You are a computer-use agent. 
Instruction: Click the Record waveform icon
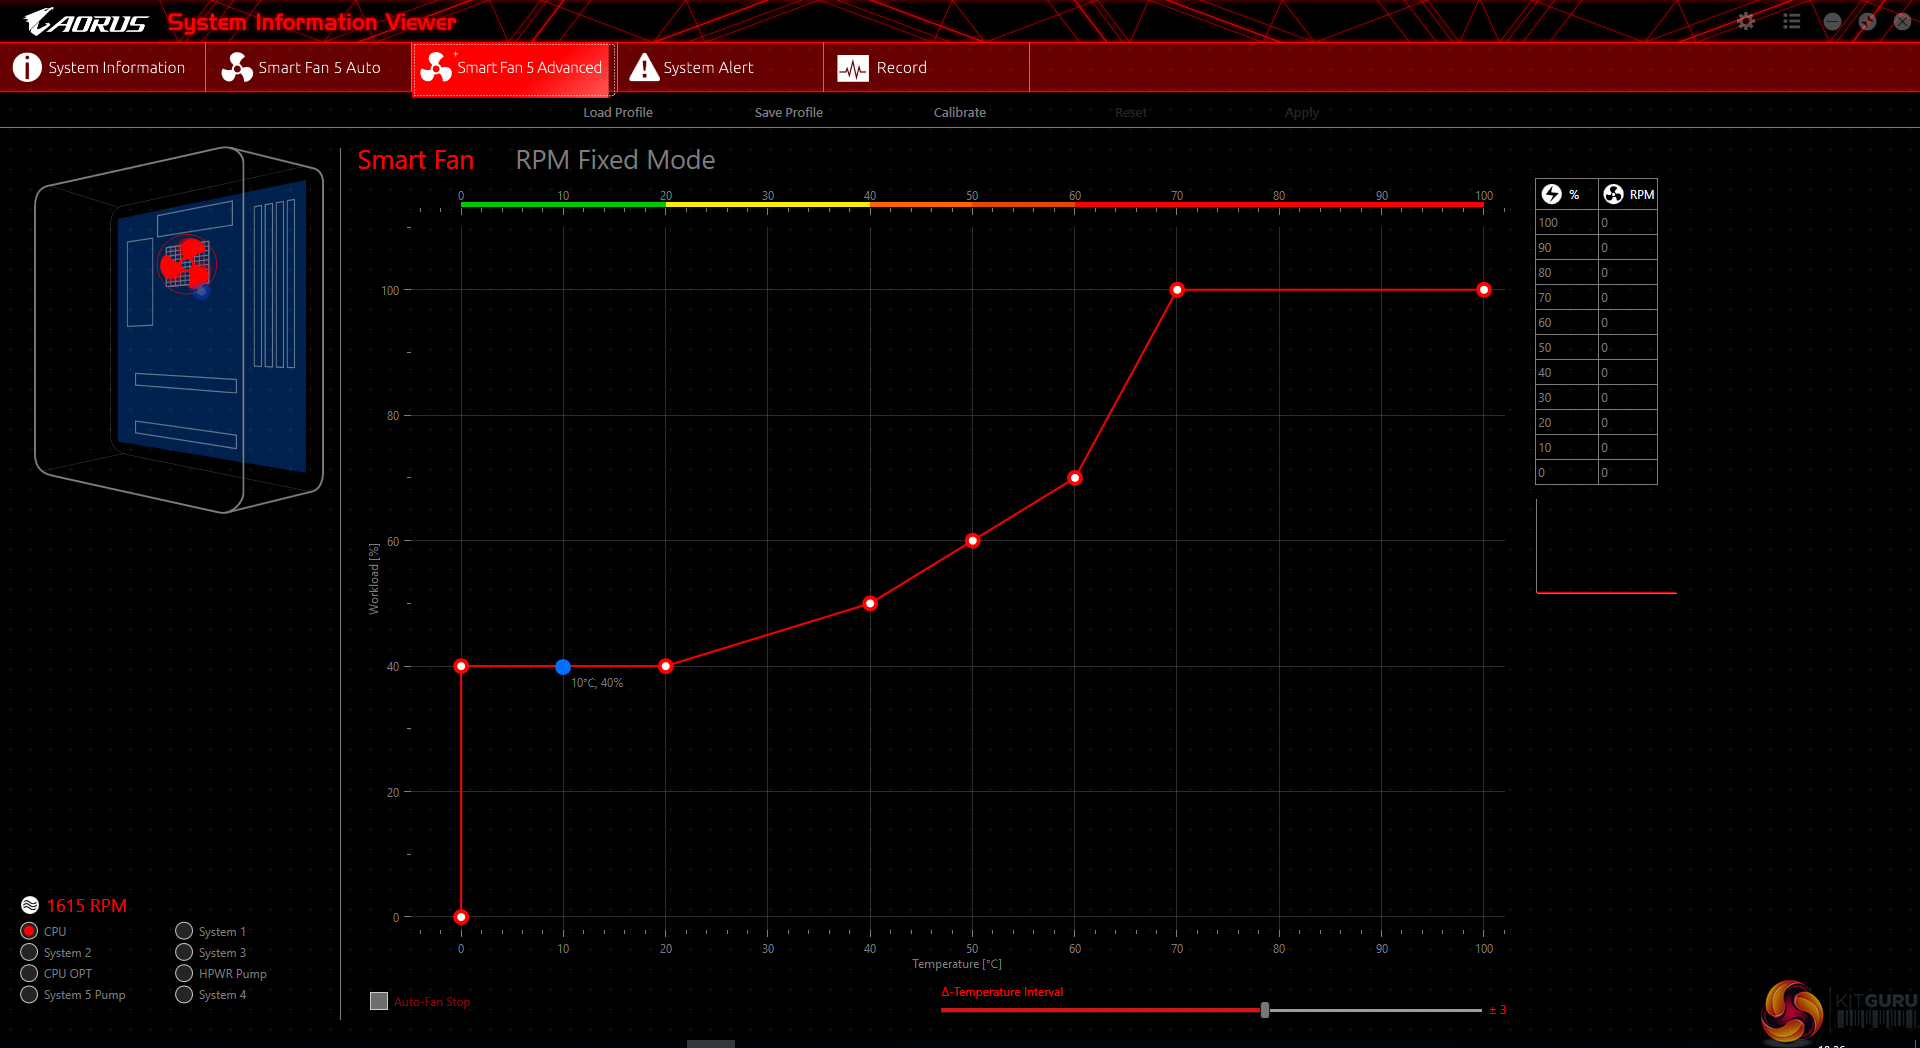(853, 68)
